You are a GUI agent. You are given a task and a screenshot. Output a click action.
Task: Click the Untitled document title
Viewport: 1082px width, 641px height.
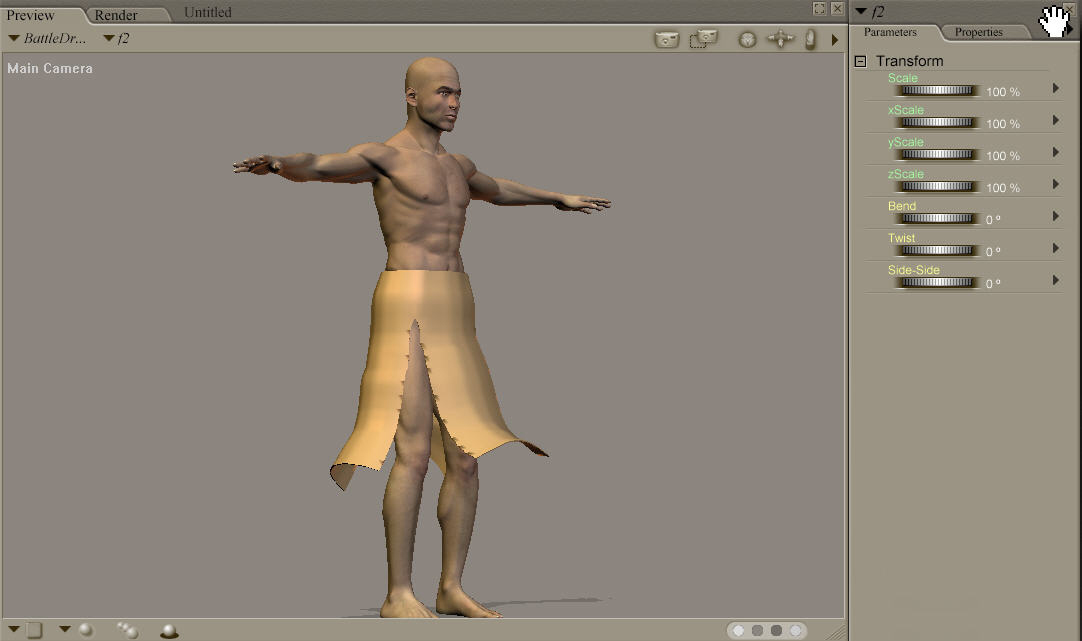[208, 12]
